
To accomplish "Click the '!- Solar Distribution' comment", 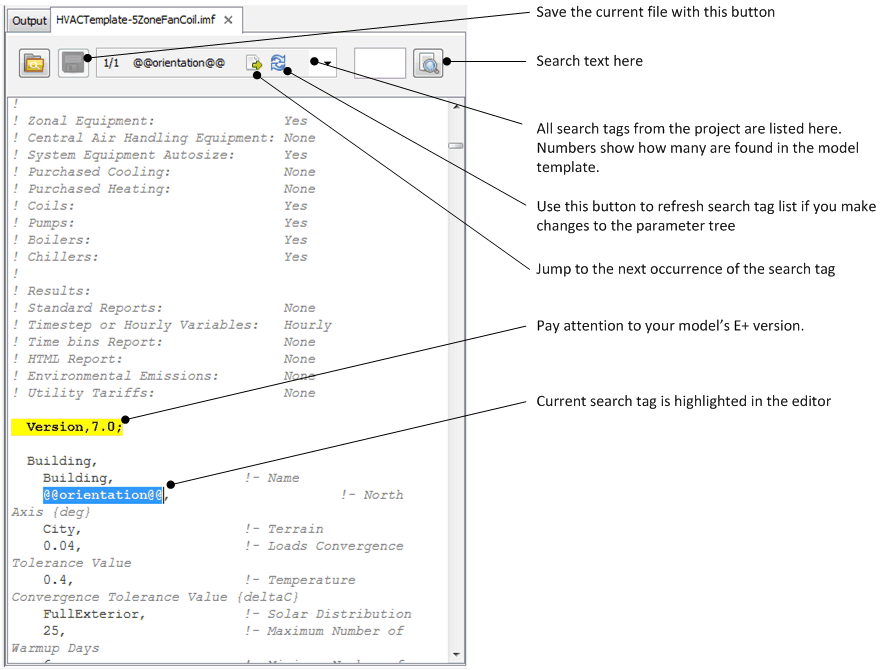I will (328, 614).
